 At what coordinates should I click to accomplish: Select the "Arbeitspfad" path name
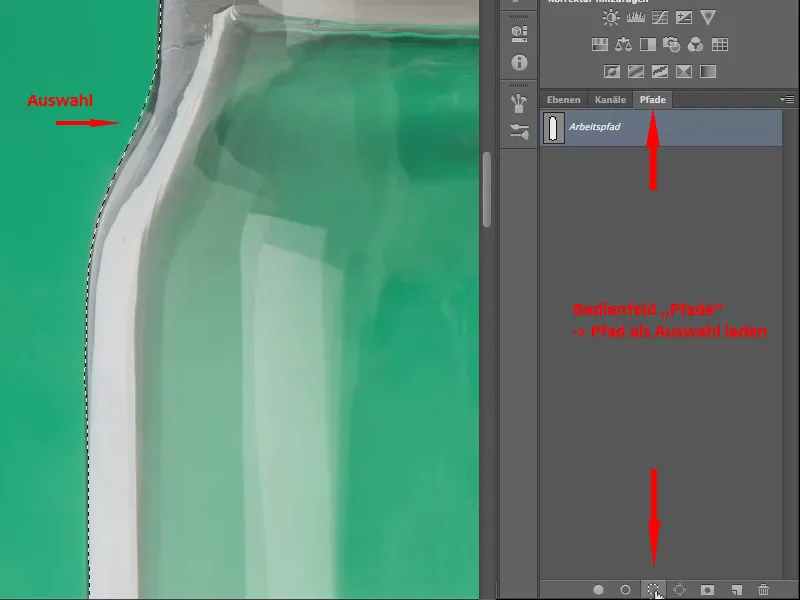coord(595,127)
